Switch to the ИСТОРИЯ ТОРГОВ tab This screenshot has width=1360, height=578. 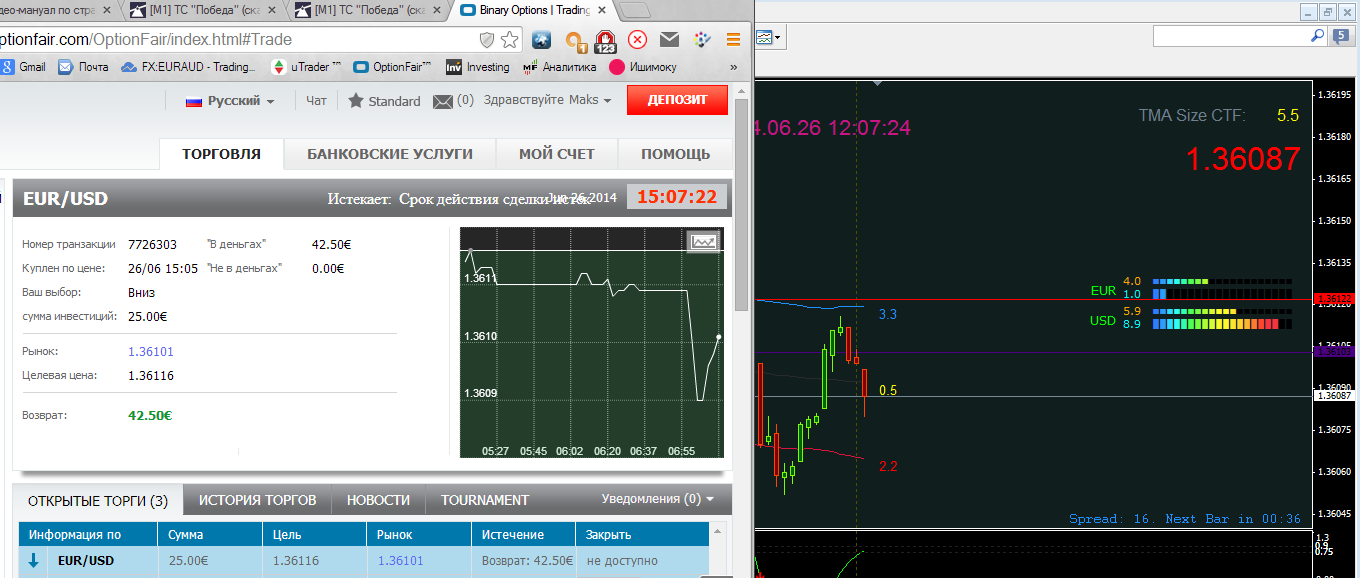(x=257, y=500)
